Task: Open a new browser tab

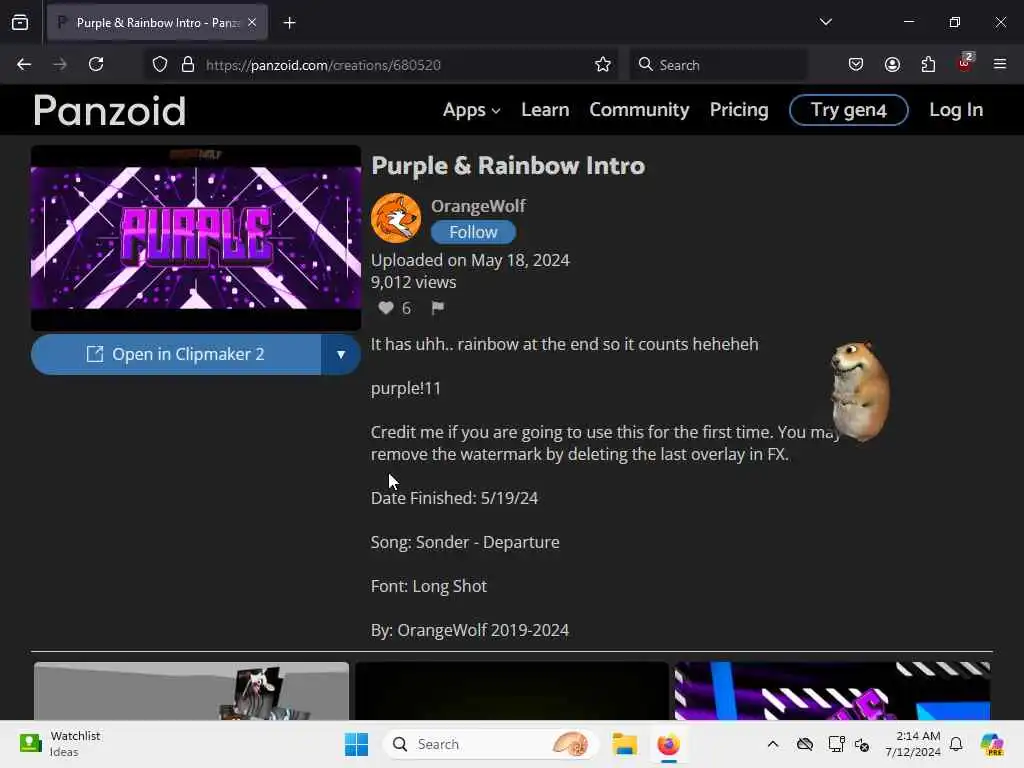Action: tap(289, 23)
